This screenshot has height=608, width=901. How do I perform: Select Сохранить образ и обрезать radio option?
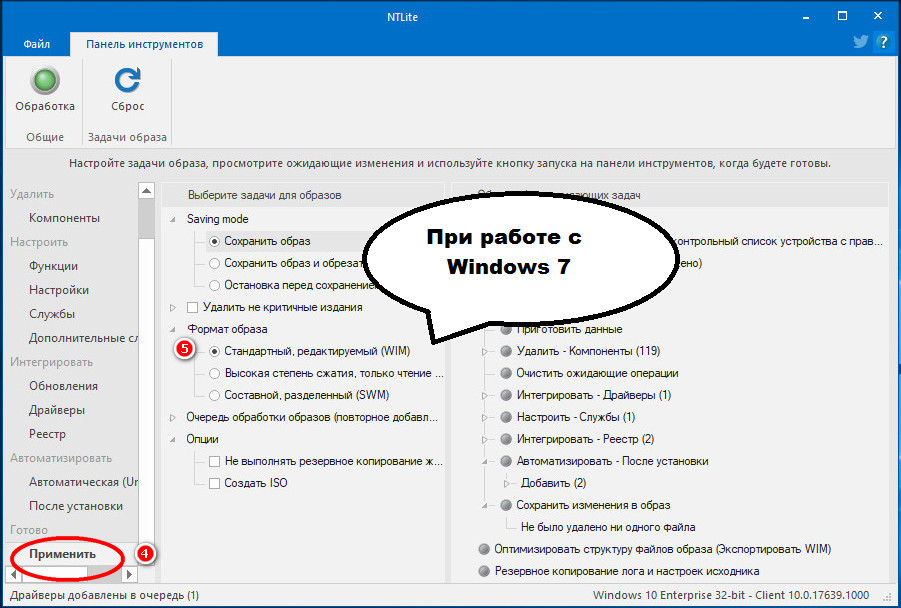click(214, 263)
